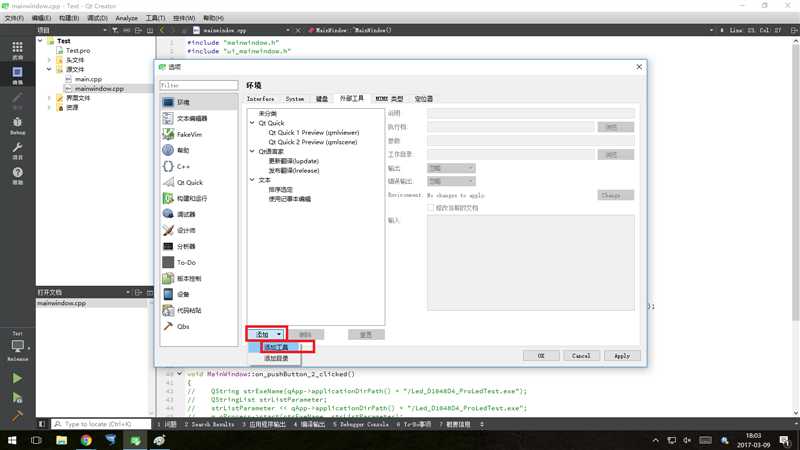Select the 设计师 category in Options

pyautogui.click(x=198, y=230)
